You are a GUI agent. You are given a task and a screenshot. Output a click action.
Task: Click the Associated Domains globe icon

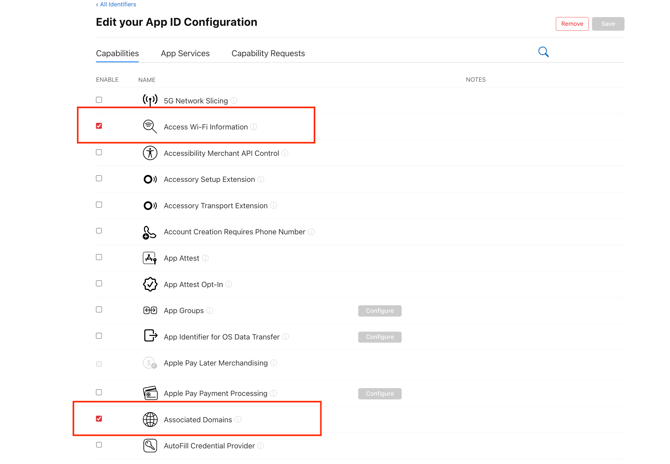tap(150, 420)
